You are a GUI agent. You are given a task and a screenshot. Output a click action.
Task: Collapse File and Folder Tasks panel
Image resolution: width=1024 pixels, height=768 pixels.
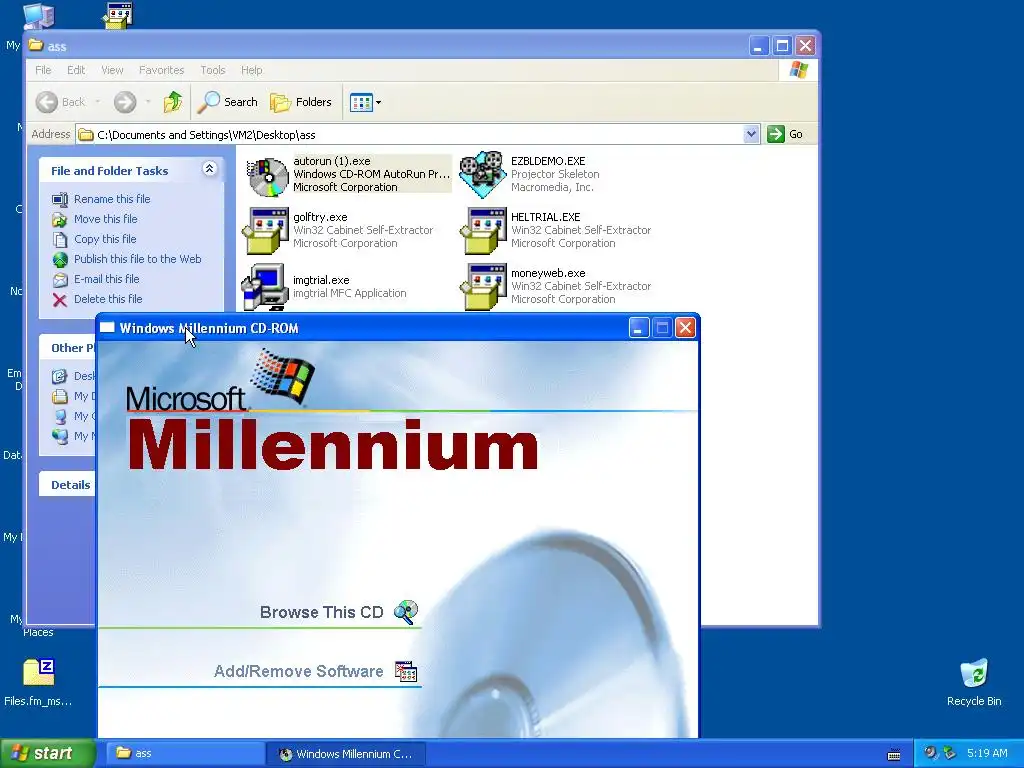tap(210, 169)
